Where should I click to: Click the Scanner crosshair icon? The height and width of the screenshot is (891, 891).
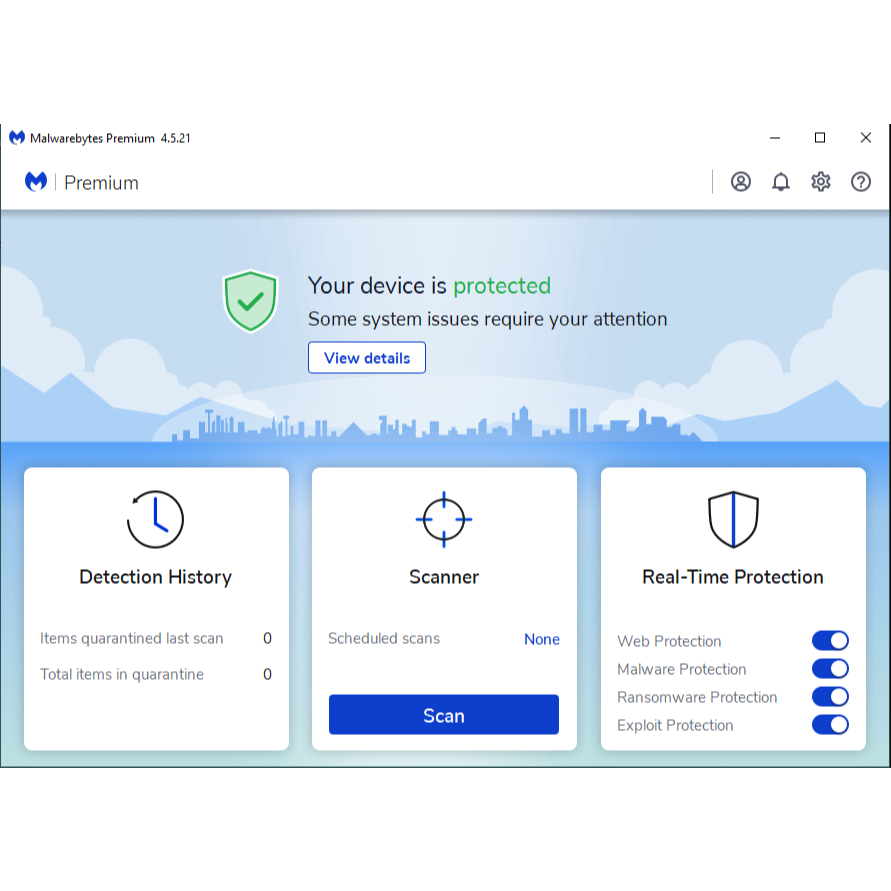click(444, 519)
